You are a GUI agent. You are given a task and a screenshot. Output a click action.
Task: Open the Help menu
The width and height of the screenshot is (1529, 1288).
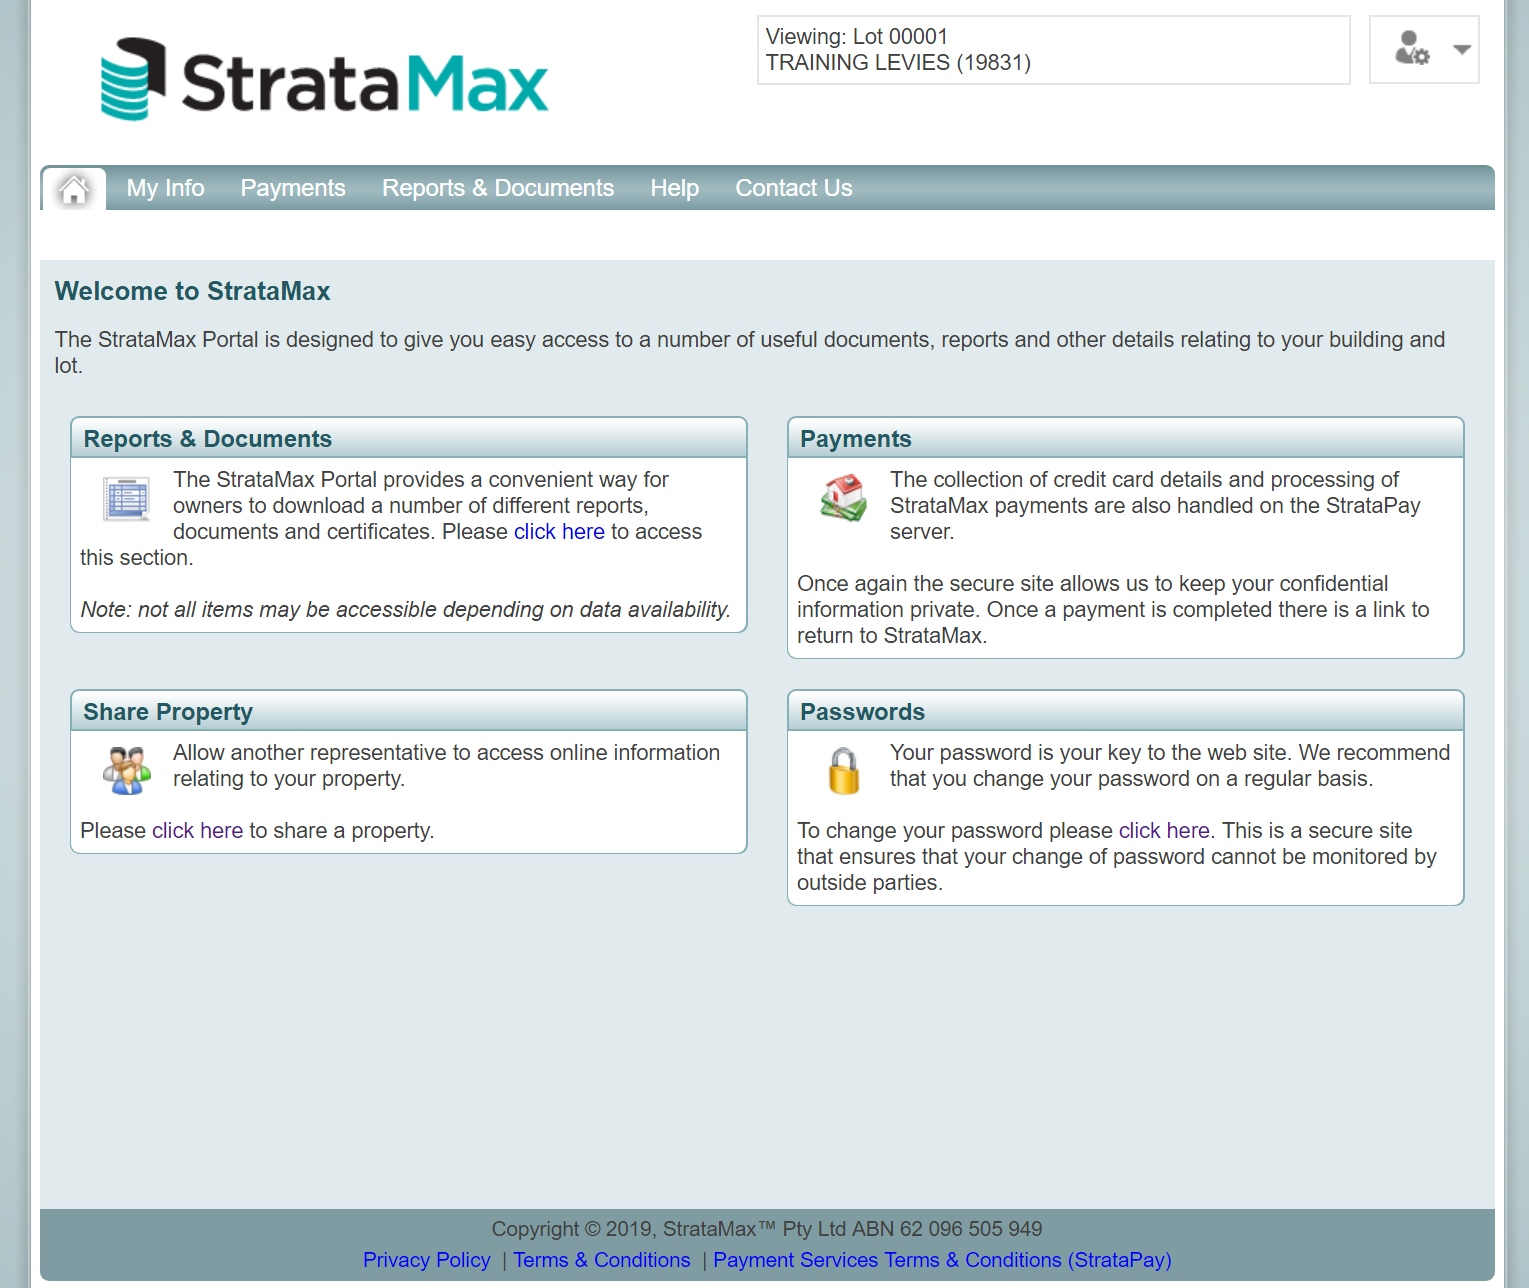(x=675, y=188)
